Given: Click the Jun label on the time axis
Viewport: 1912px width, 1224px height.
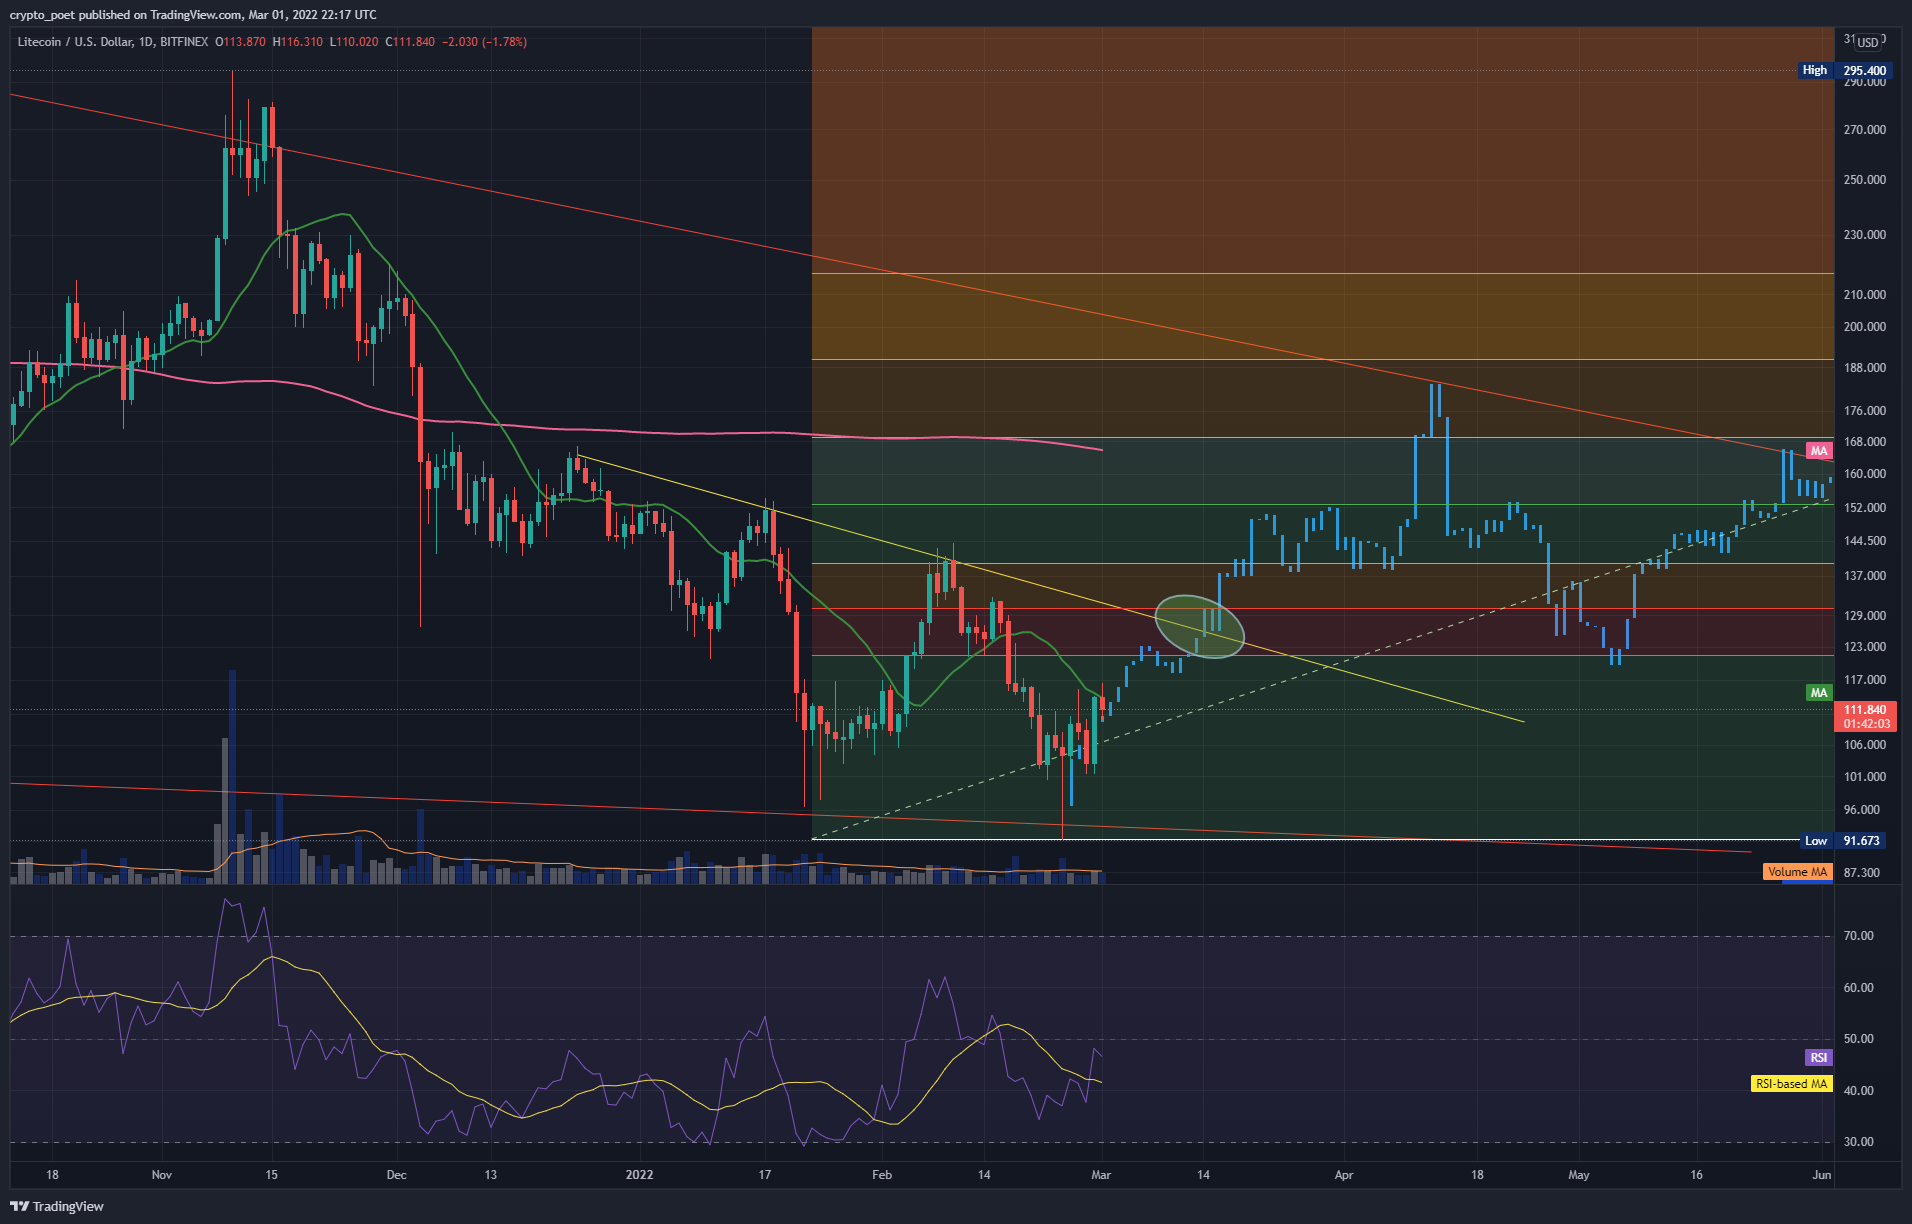Looking at the screenshot, I should pos(1822,1175).
